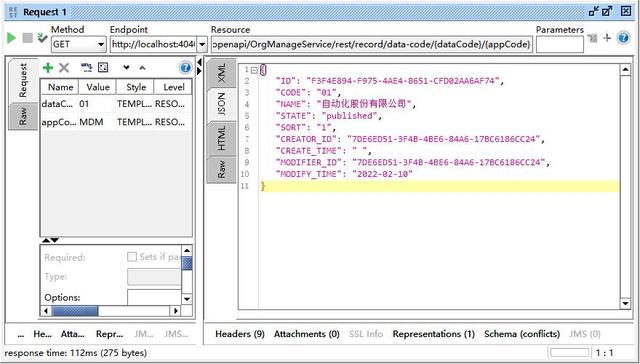
Task: Click detail panel scroll down arrow
Action: 187,299
